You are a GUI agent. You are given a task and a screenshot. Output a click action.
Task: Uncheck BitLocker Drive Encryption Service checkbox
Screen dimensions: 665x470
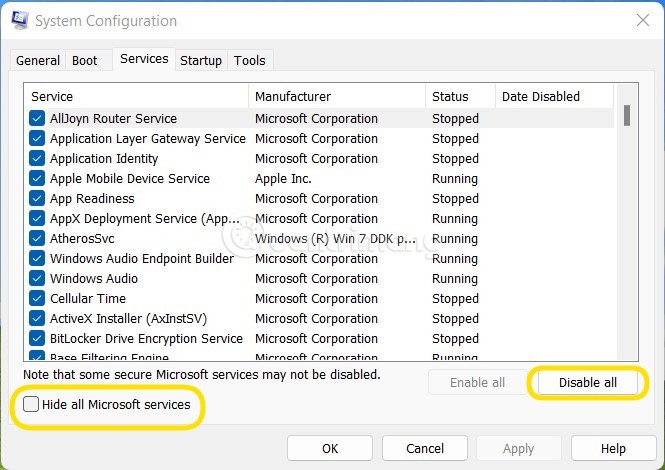click(37, 338)
